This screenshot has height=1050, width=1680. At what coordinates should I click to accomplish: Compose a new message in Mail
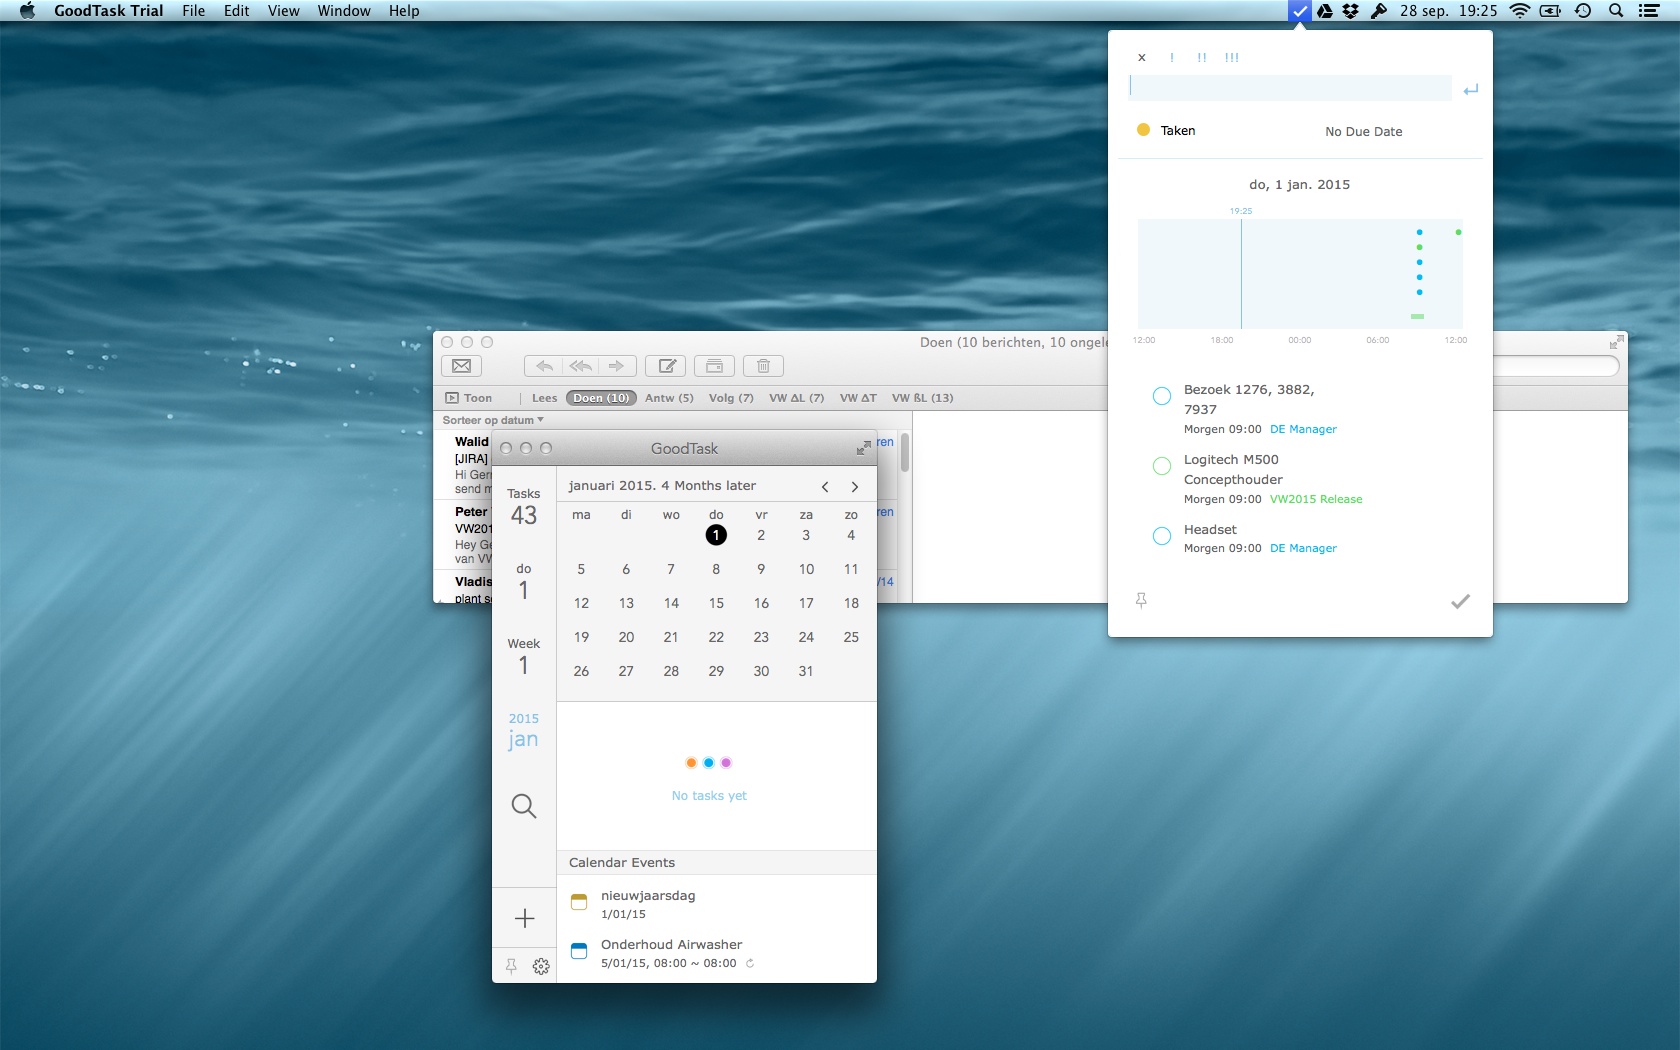click(666, 366)
